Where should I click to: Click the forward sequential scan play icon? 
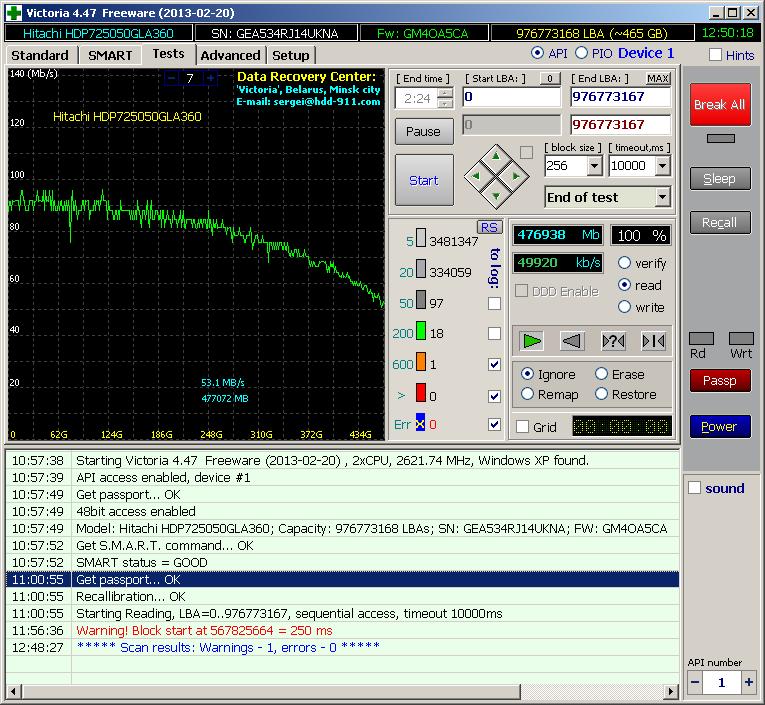coord(532,341)
